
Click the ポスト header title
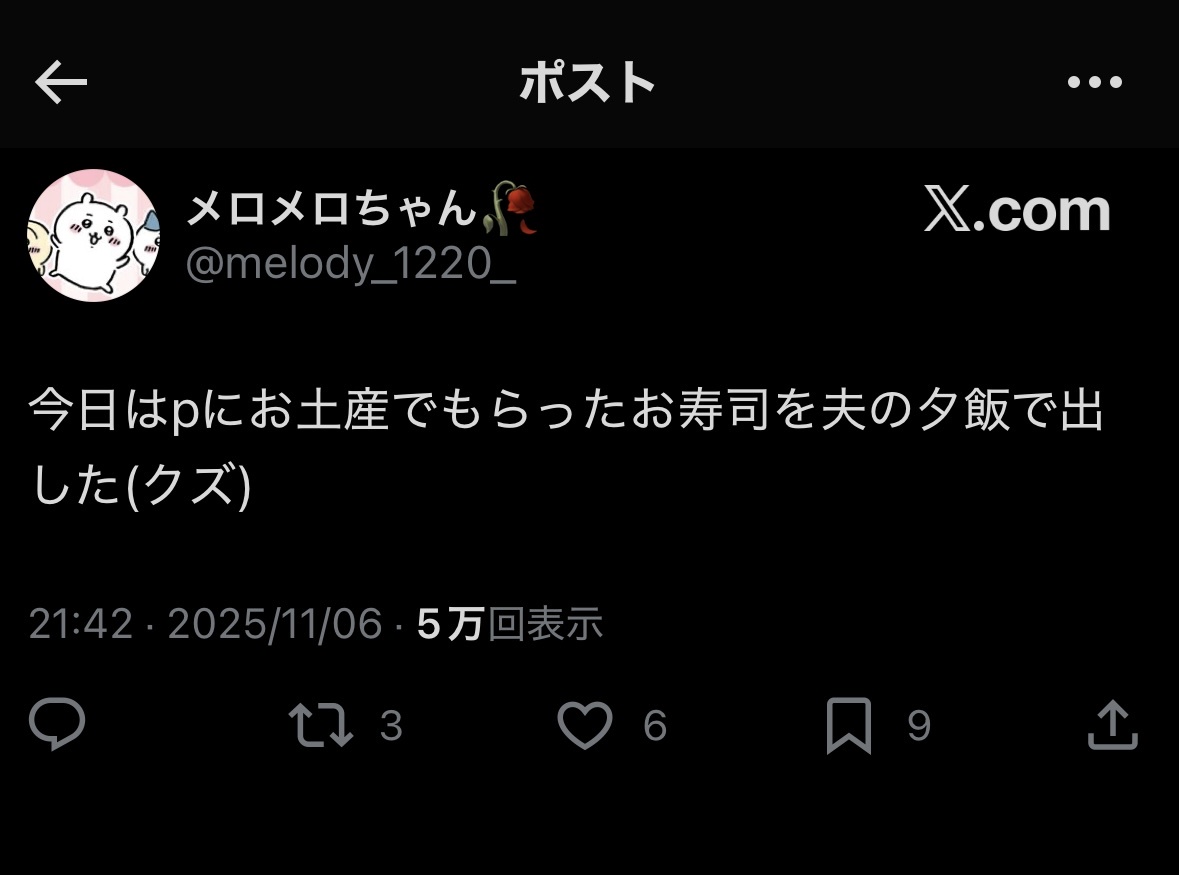tap(587, 82)
